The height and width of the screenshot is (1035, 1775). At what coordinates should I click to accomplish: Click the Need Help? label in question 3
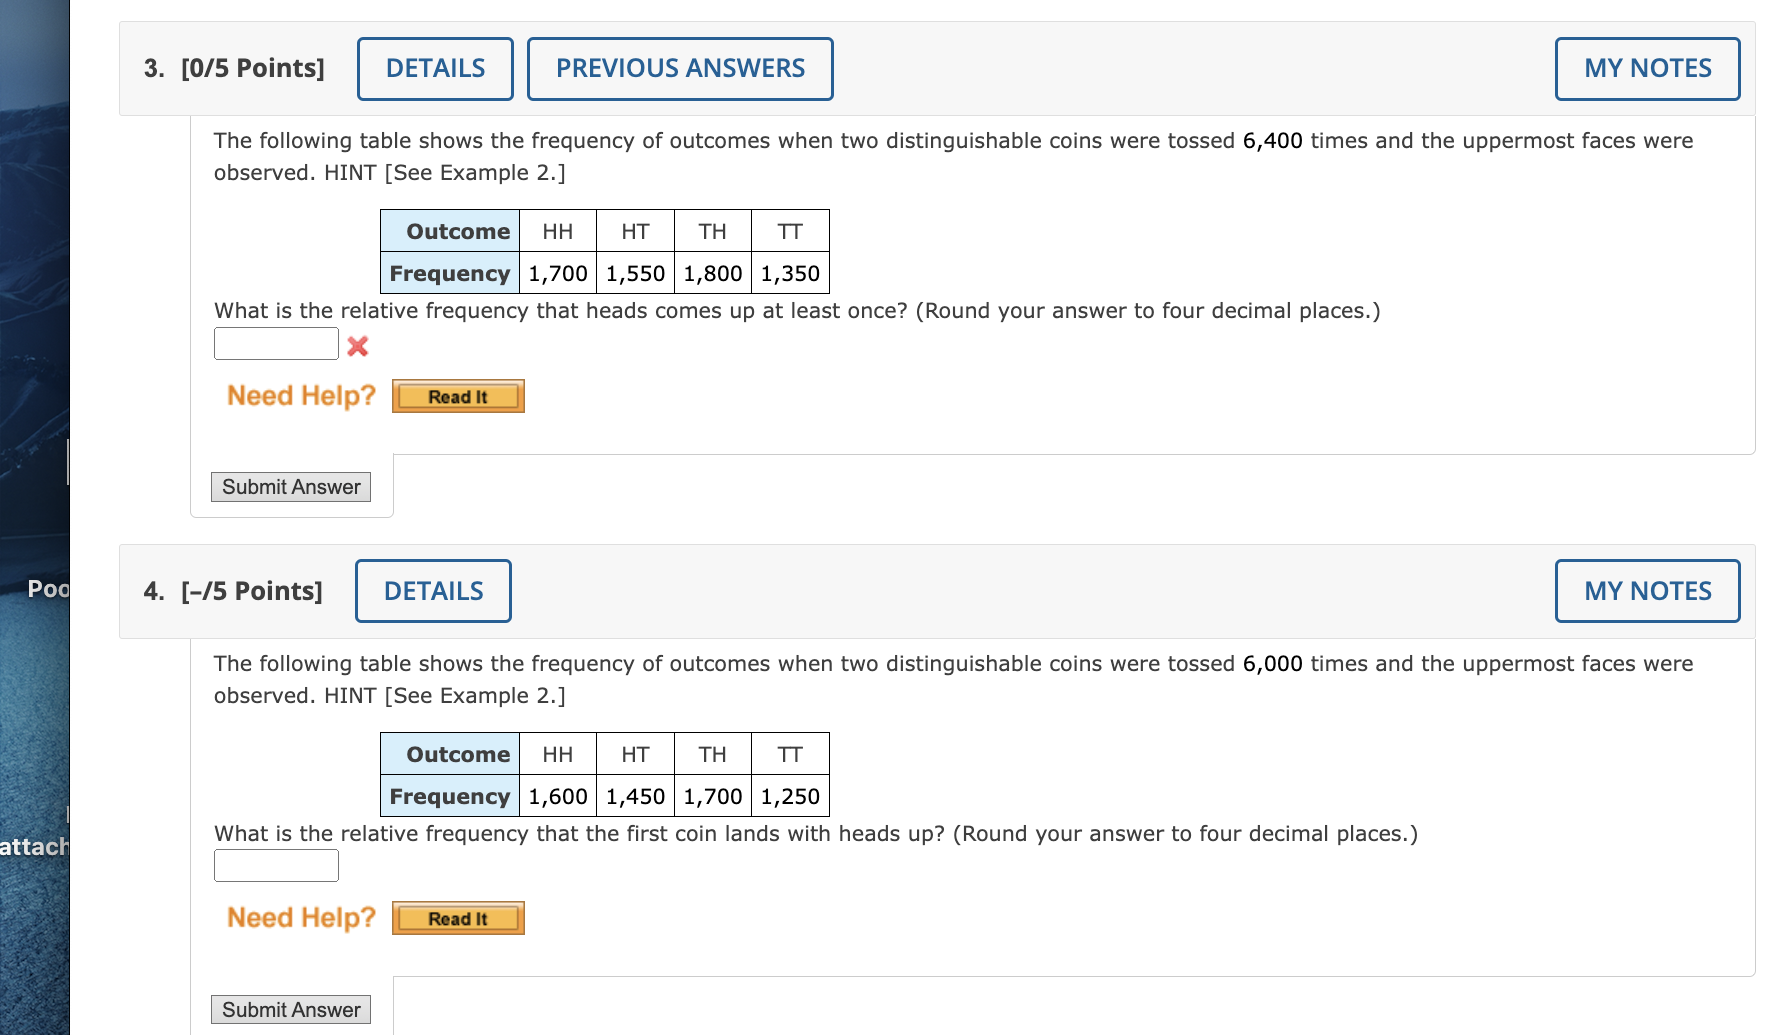[x=300, y=395]
